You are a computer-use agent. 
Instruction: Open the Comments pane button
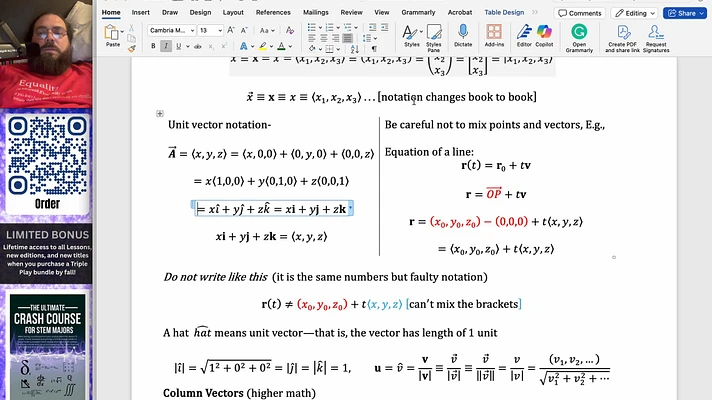579,13
